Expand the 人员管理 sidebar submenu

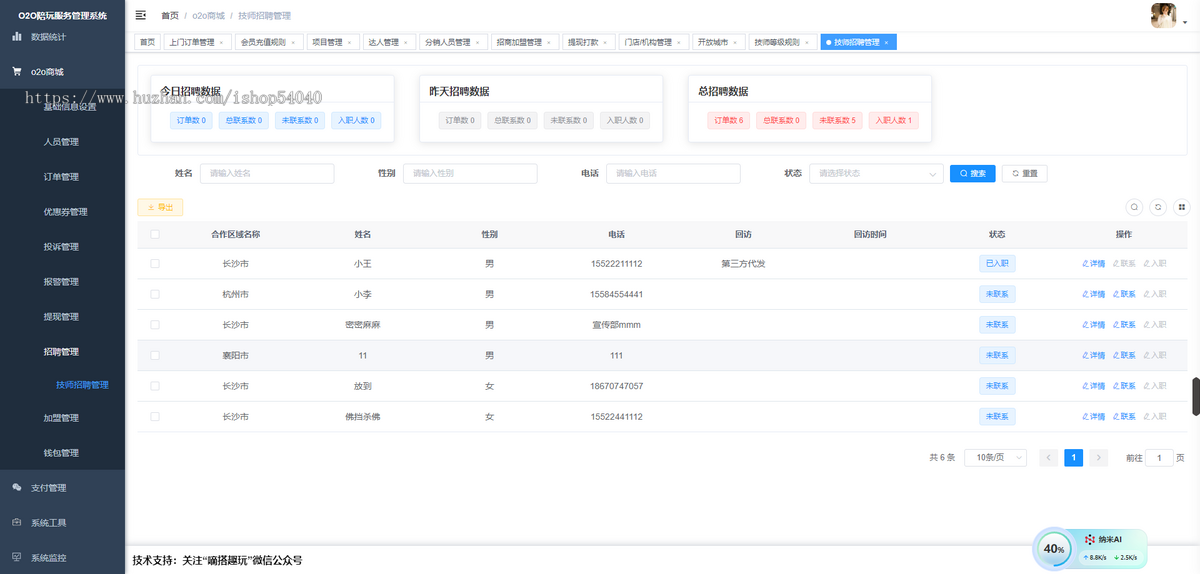(x=62, y=142)
